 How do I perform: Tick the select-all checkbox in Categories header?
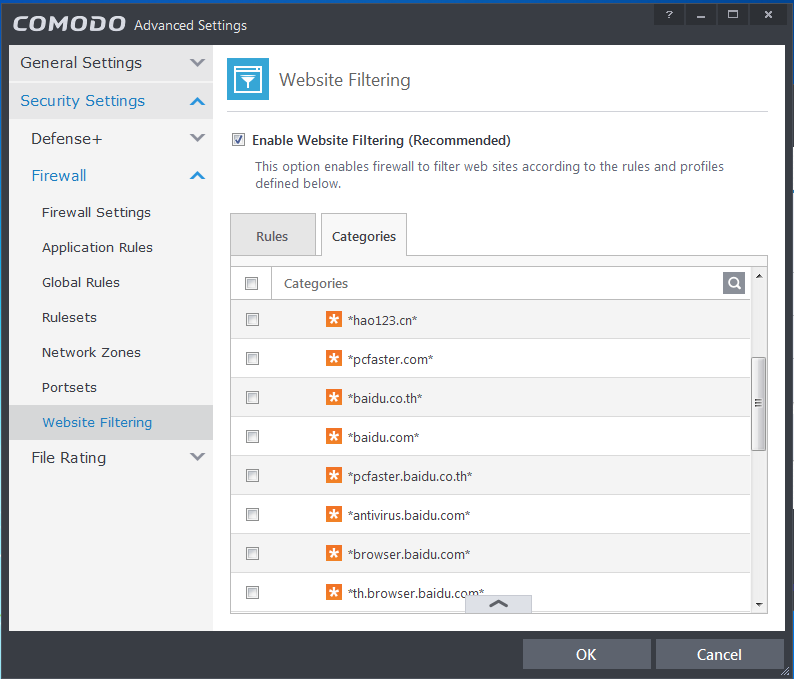coord(252,283)
